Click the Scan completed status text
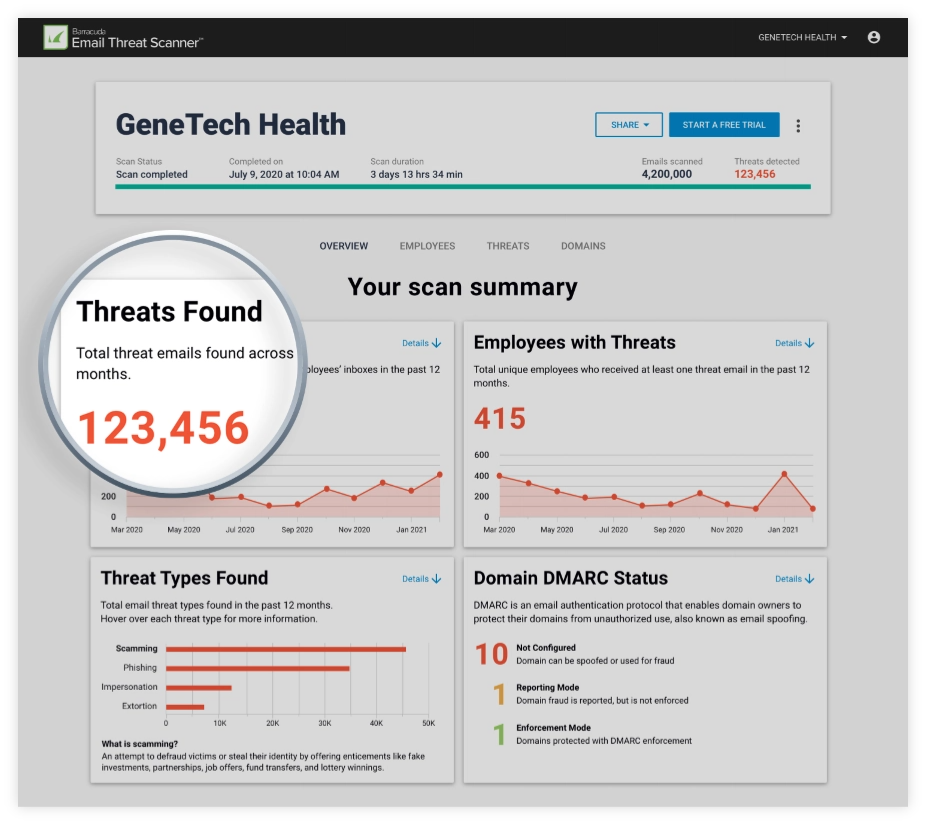The image size is (926, 825). (152, 175)
